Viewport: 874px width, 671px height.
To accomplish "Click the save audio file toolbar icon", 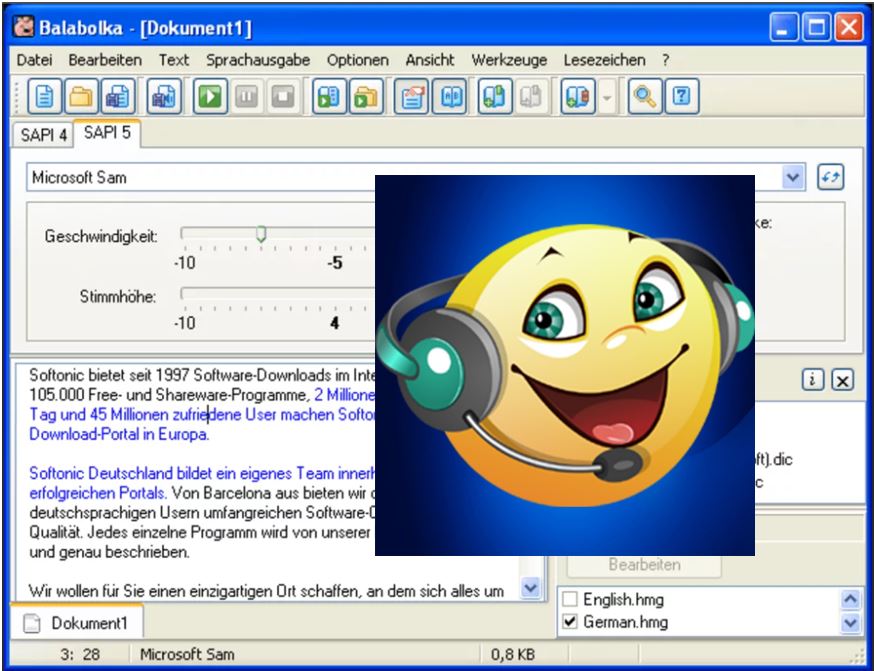I will (164, 96).
